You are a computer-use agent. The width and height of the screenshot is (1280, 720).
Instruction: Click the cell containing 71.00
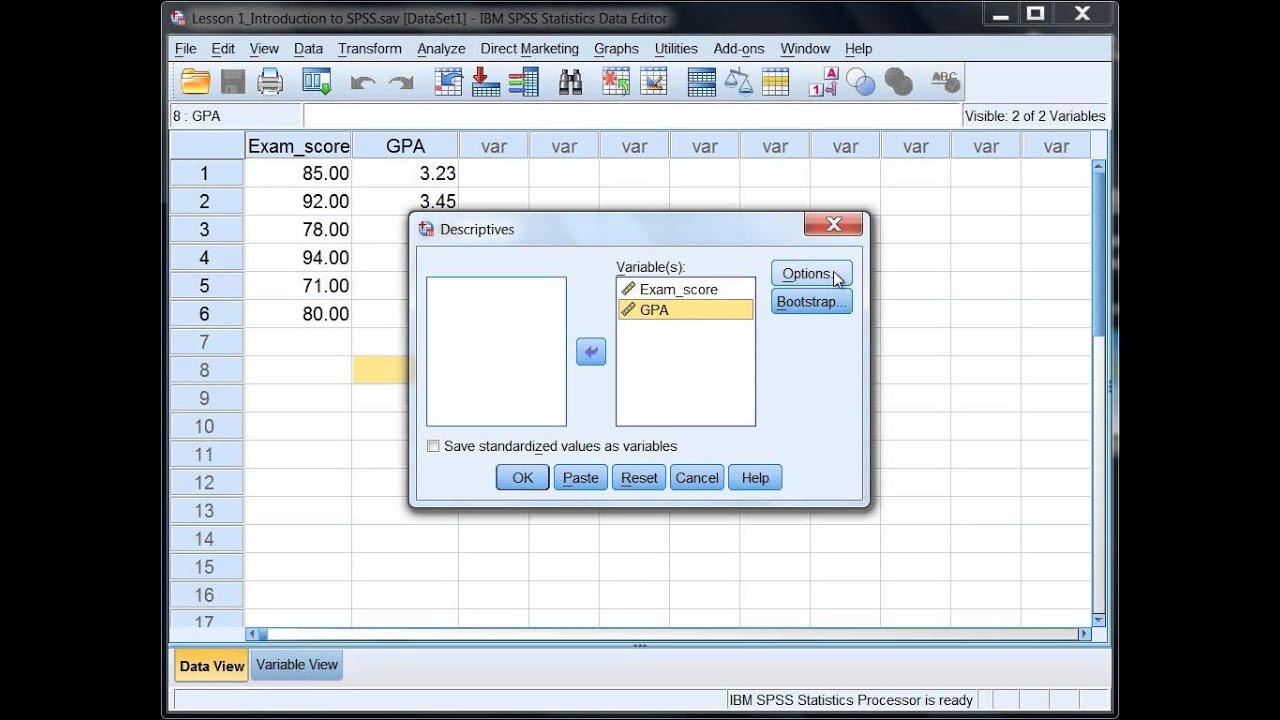click(298, 285)
